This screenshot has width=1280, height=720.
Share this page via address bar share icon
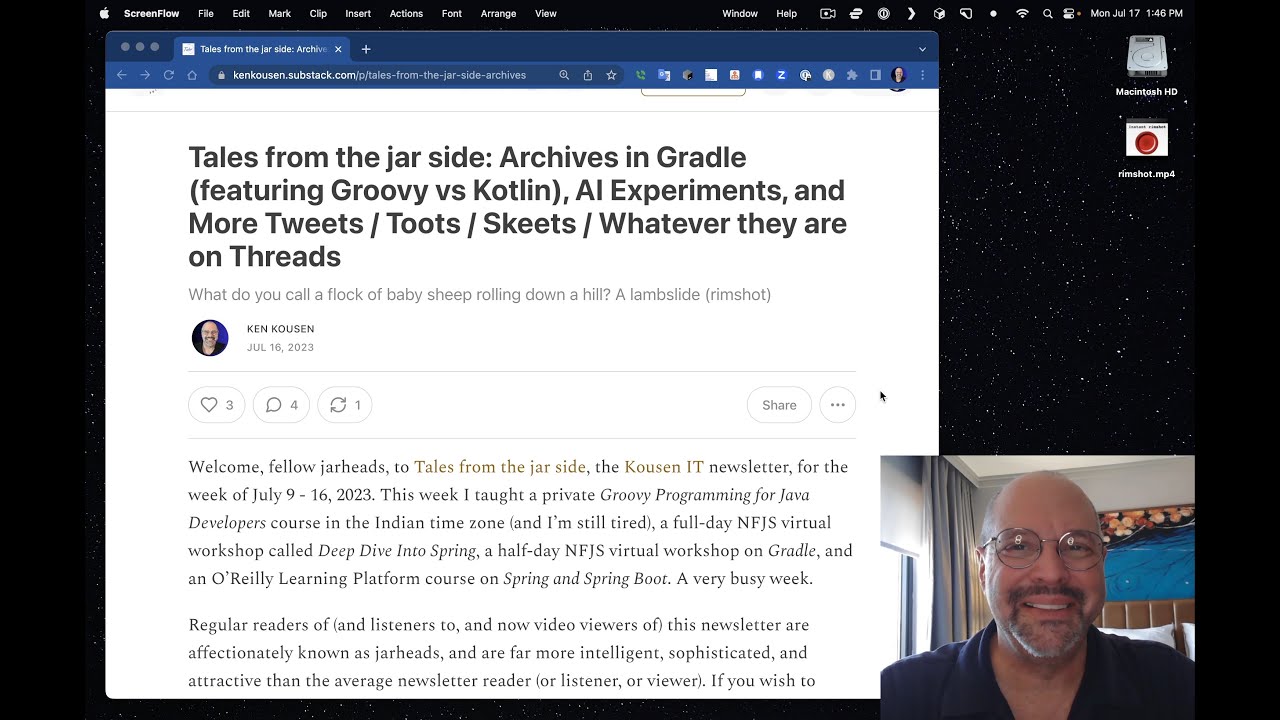click(588, 75)
